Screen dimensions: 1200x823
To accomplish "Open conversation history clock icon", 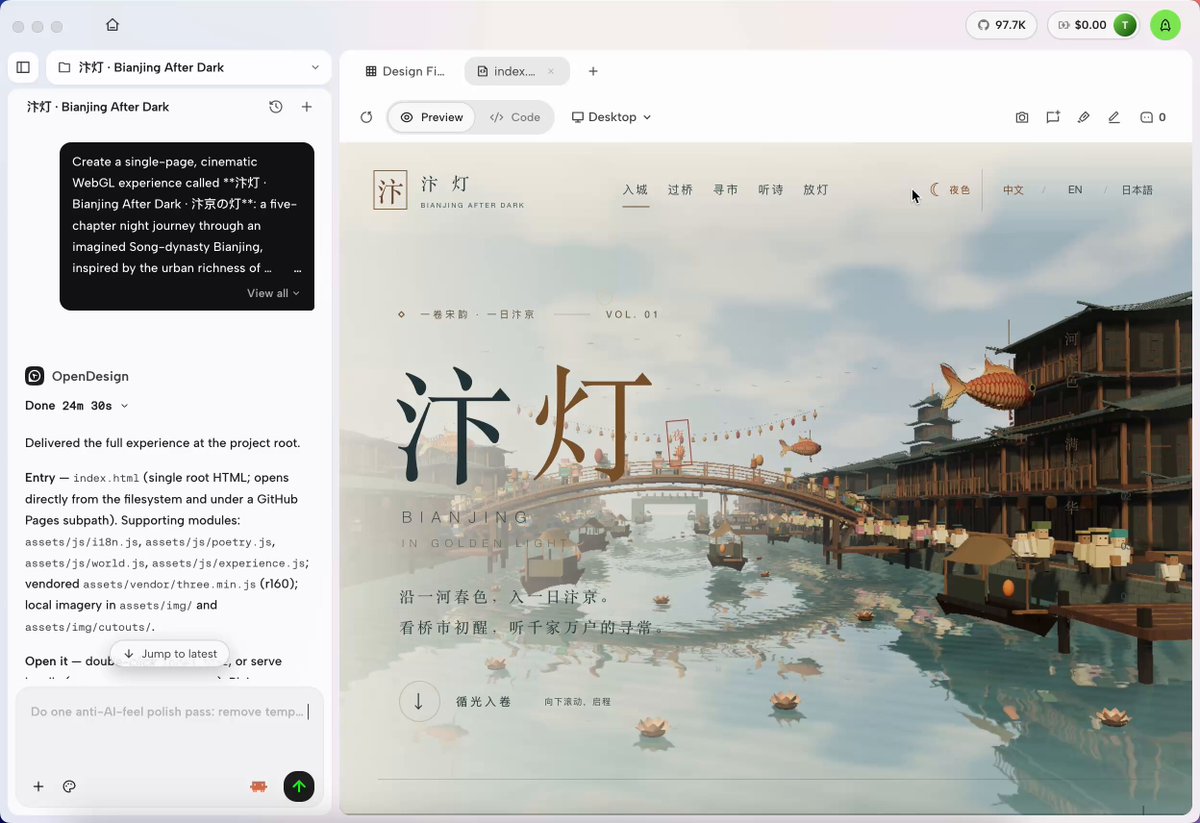I will (x=276, y=107).
